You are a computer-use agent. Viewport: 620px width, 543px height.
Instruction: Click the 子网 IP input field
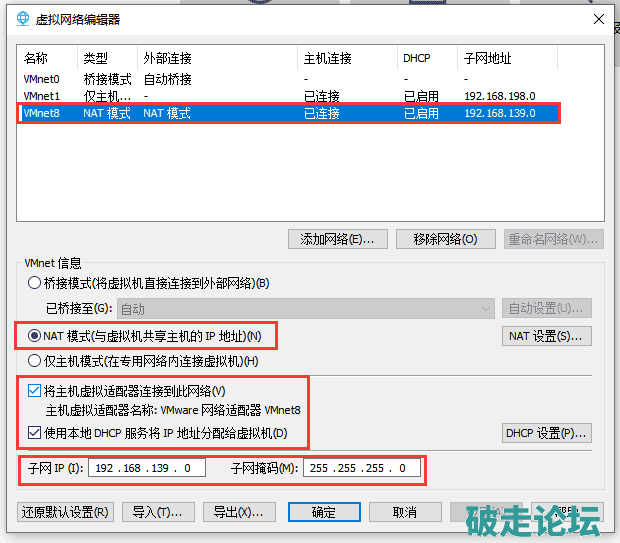pos(147,468)
